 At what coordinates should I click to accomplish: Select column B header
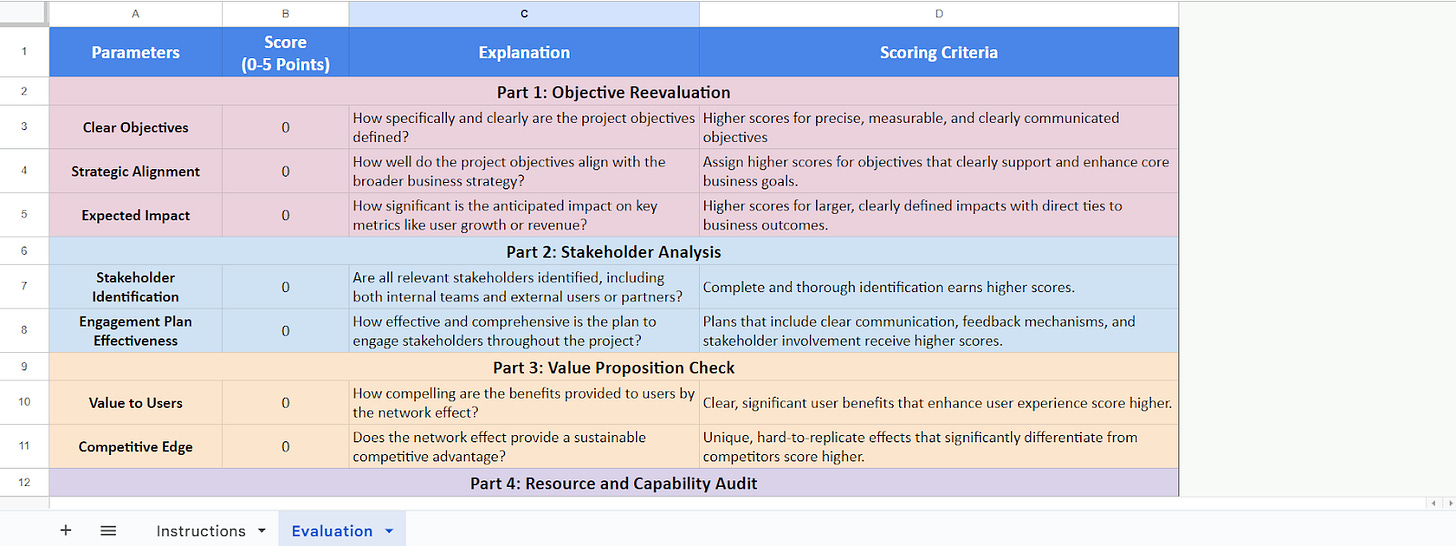click(x=286, y=14)
